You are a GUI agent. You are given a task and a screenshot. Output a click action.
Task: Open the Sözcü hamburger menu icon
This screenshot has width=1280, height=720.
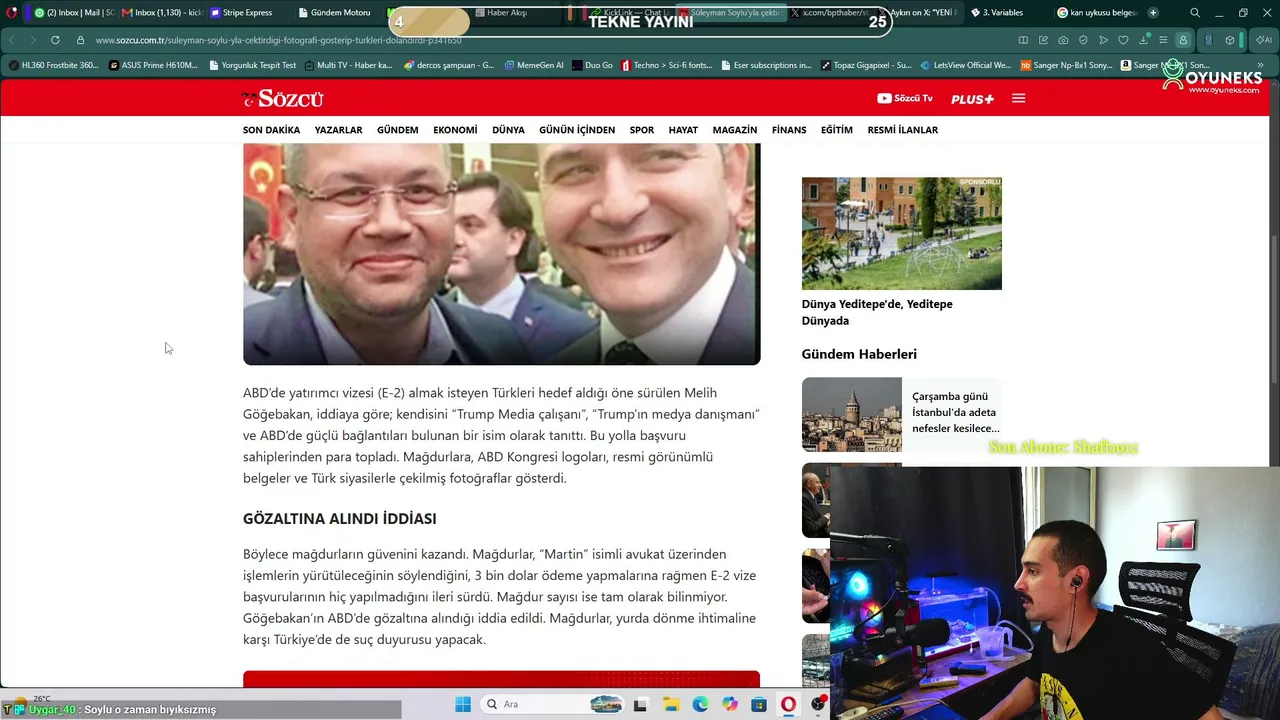[1019, 98]
